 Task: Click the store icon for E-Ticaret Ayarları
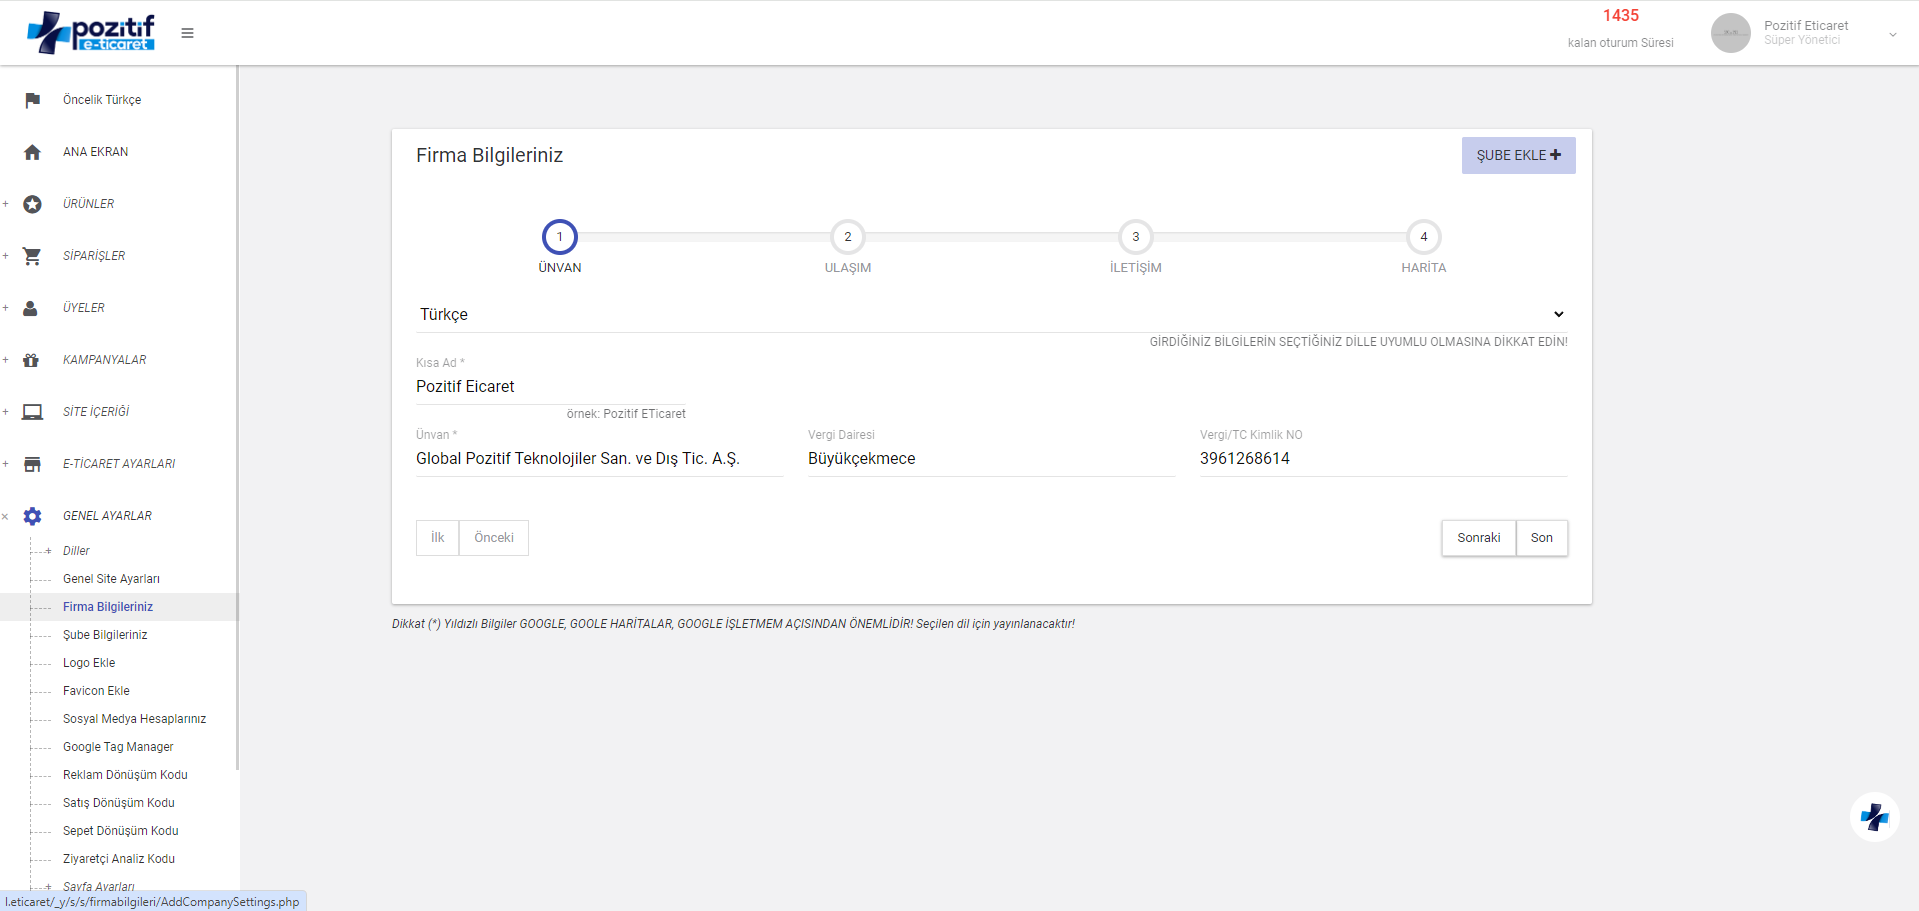coord(32,464)
